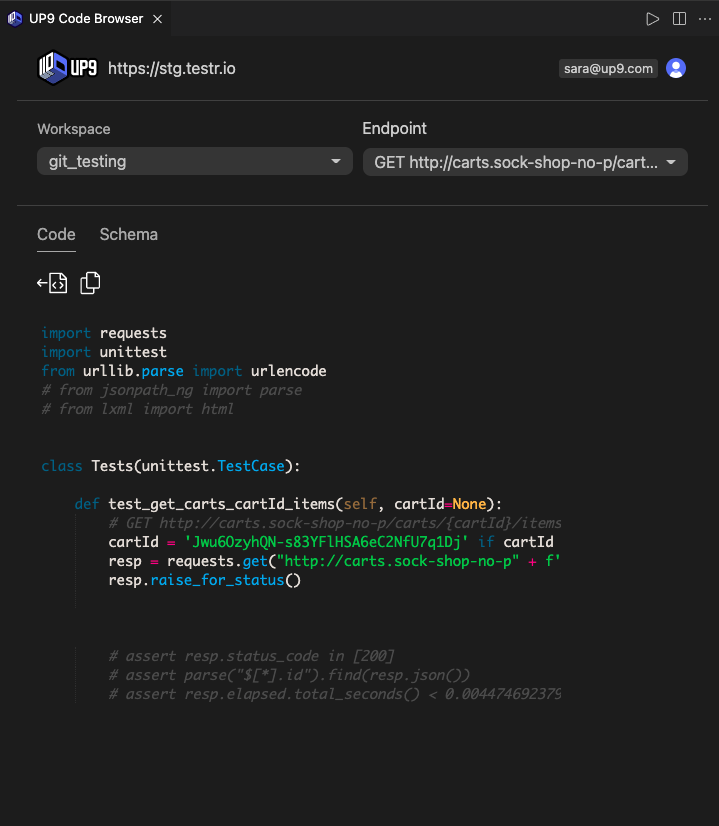Switch to the Code tab
The height and width of the screenshot is (826, 719).
pos(56,234)
